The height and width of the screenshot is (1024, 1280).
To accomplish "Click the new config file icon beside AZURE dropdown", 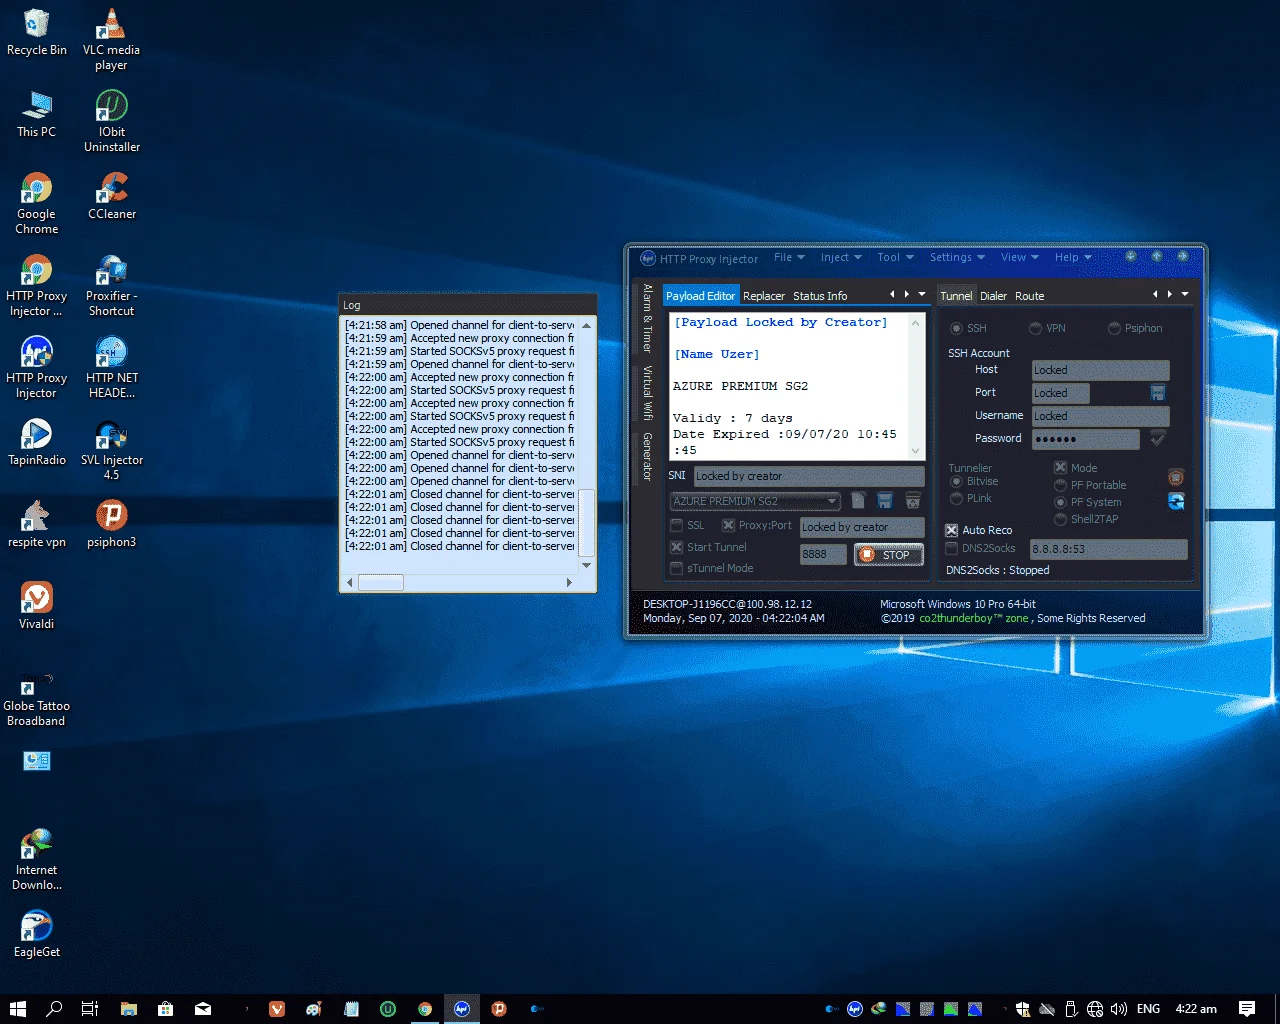I will [858, 500].
